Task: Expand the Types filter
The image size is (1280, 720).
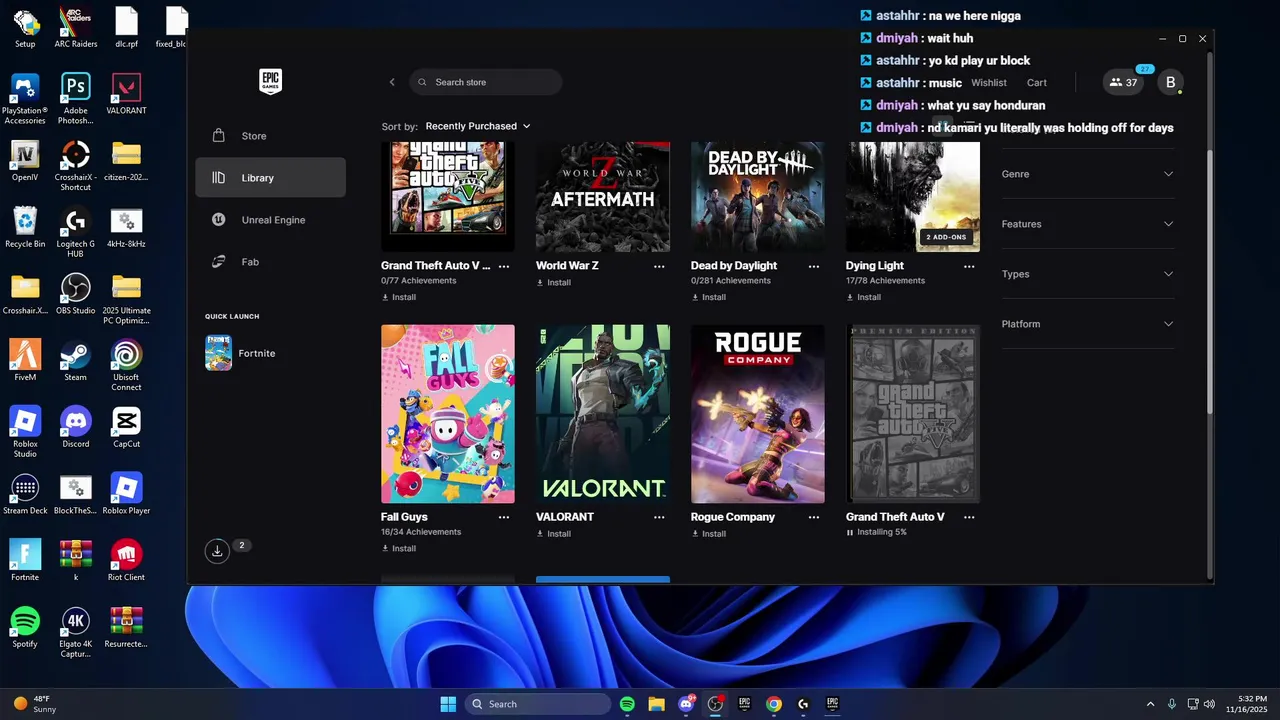Action: tap(1088, 274)
